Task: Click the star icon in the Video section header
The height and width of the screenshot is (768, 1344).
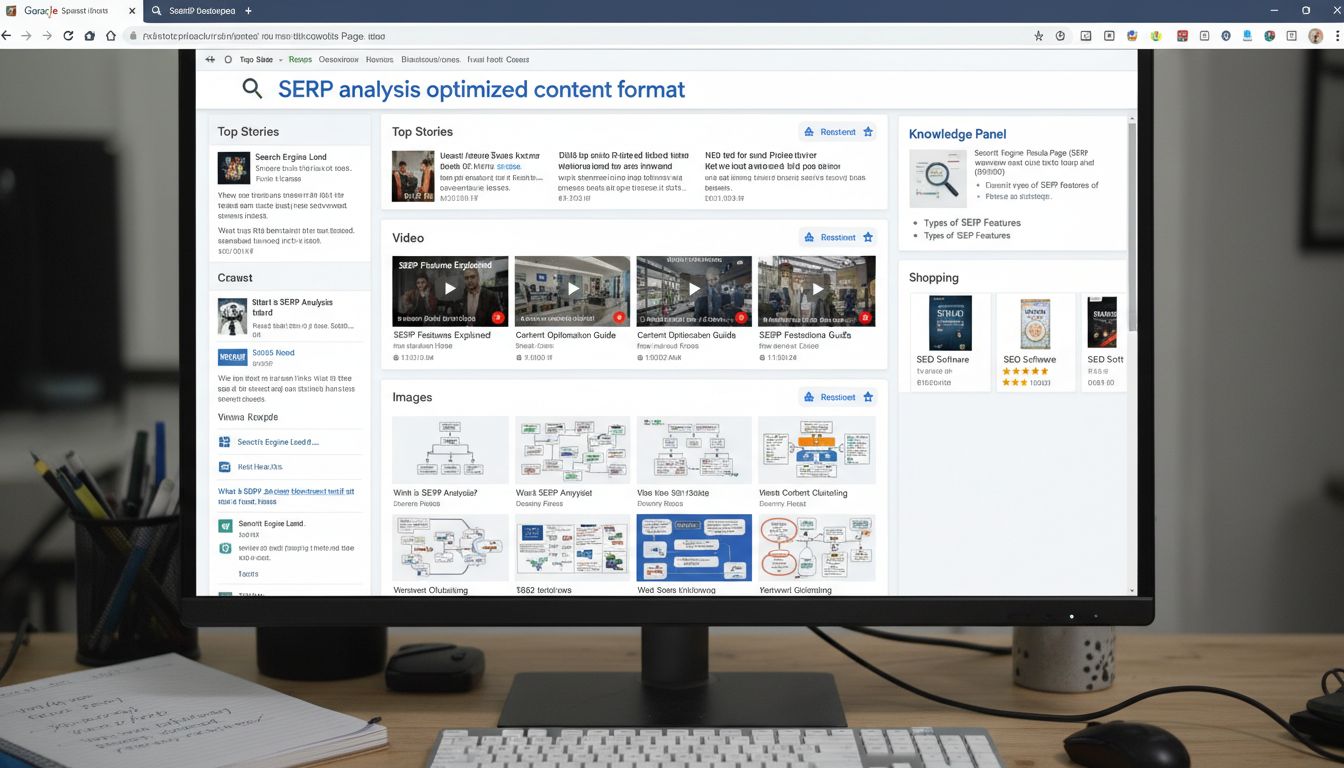Action: 868,237
